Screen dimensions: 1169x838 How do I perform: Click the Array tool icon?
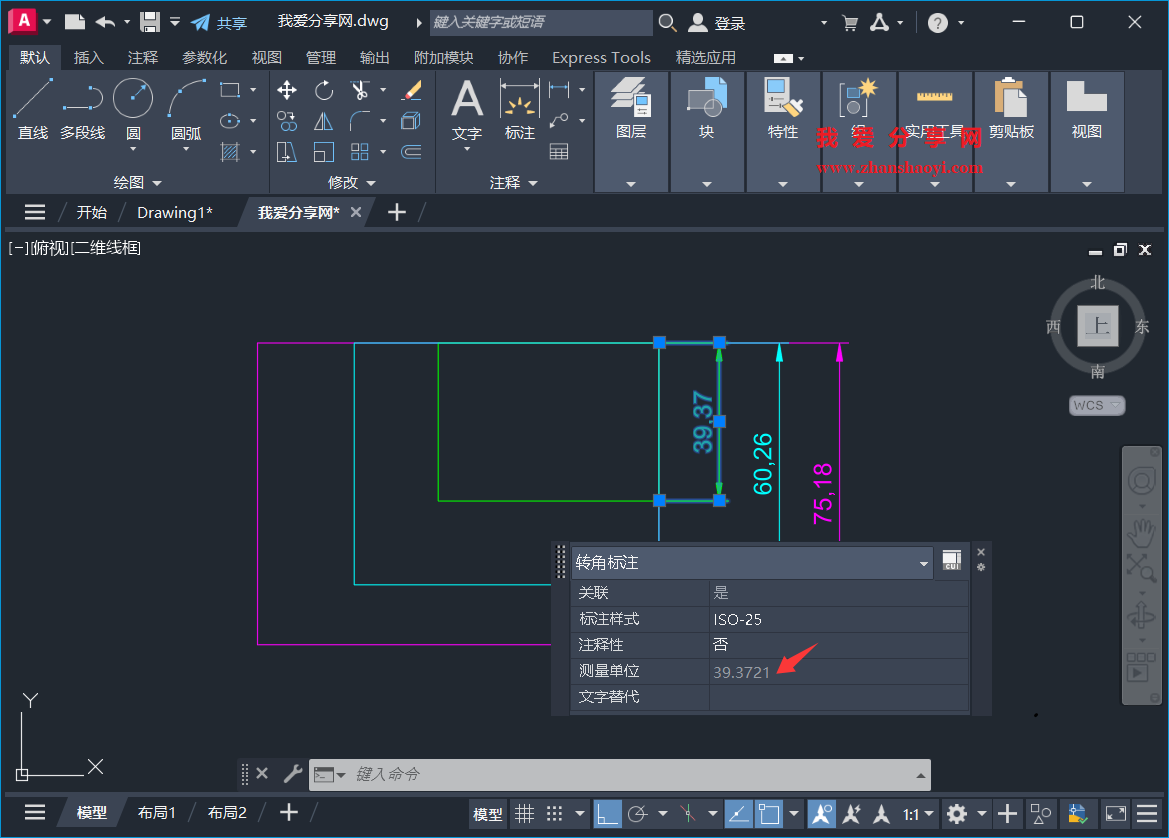(360, 152)
